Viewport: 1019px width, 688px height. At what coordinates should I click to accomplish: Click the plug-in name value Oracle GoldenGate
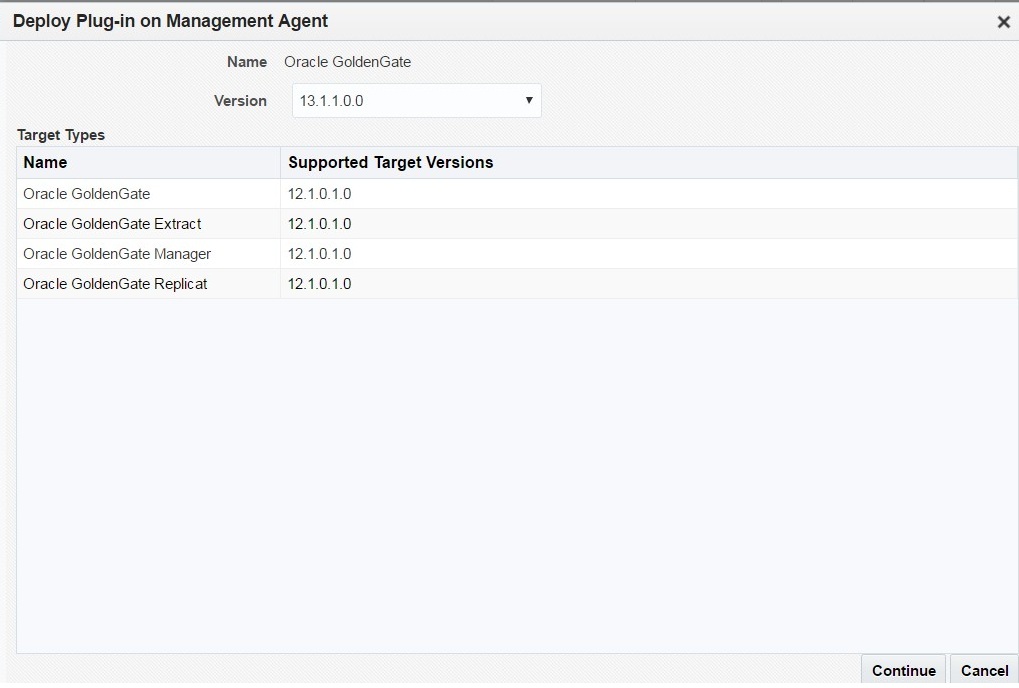pyautogui.click(x=347, y=62)
